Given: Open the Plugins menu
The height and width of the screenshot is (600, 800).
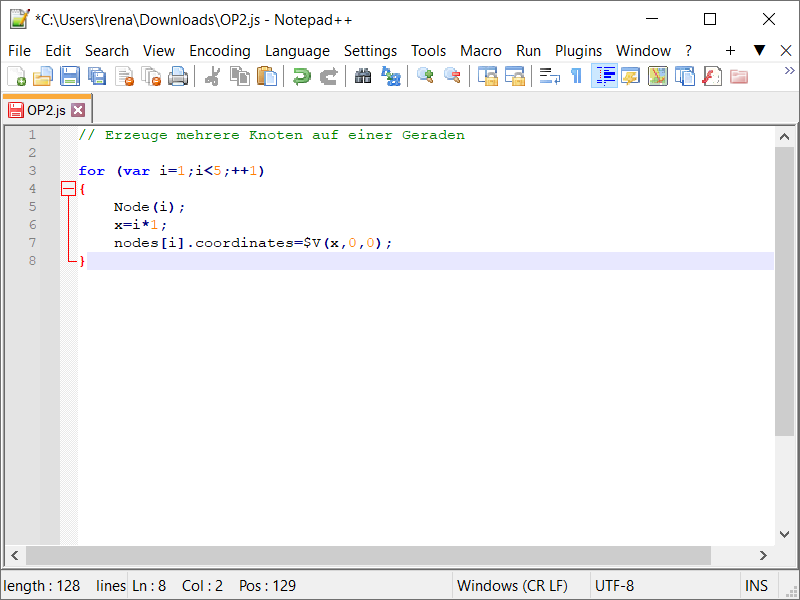Looking at the screenshot, I should pos(578,50).
